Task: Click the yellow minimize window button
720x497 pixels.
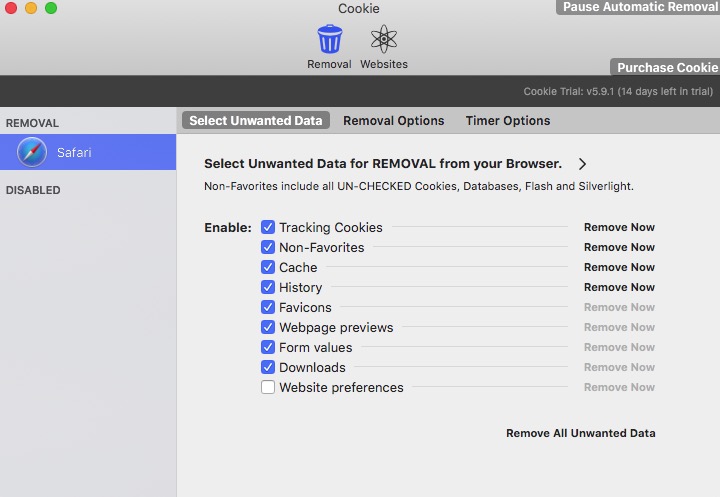Action: pyautogui.click(x=31, y=8)
